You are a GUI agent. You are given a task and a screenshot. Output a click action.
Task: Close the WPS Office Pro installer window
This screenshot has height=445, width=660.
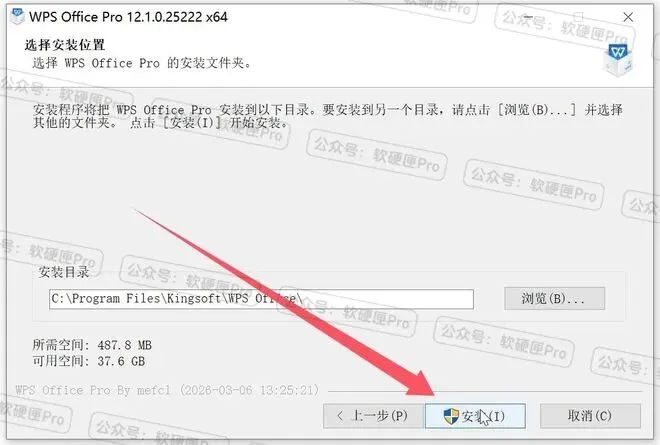coord(628,17)
